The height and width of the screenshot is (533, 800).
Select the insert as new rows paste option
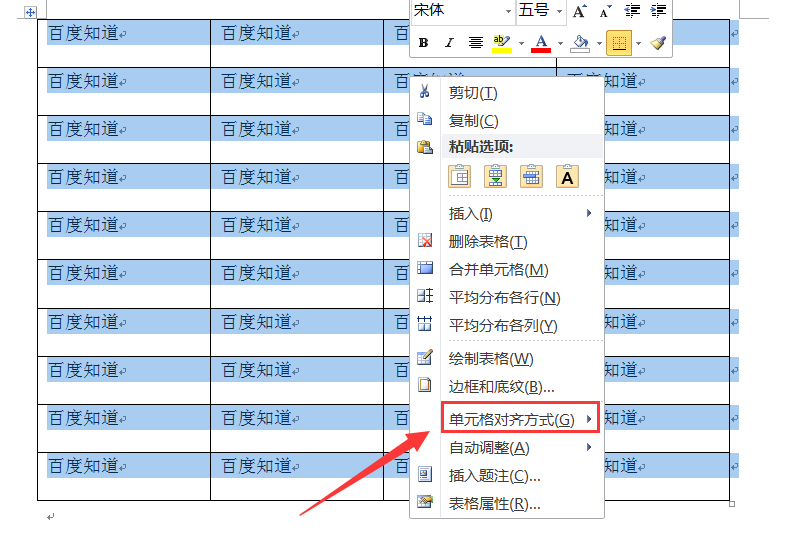495,176
